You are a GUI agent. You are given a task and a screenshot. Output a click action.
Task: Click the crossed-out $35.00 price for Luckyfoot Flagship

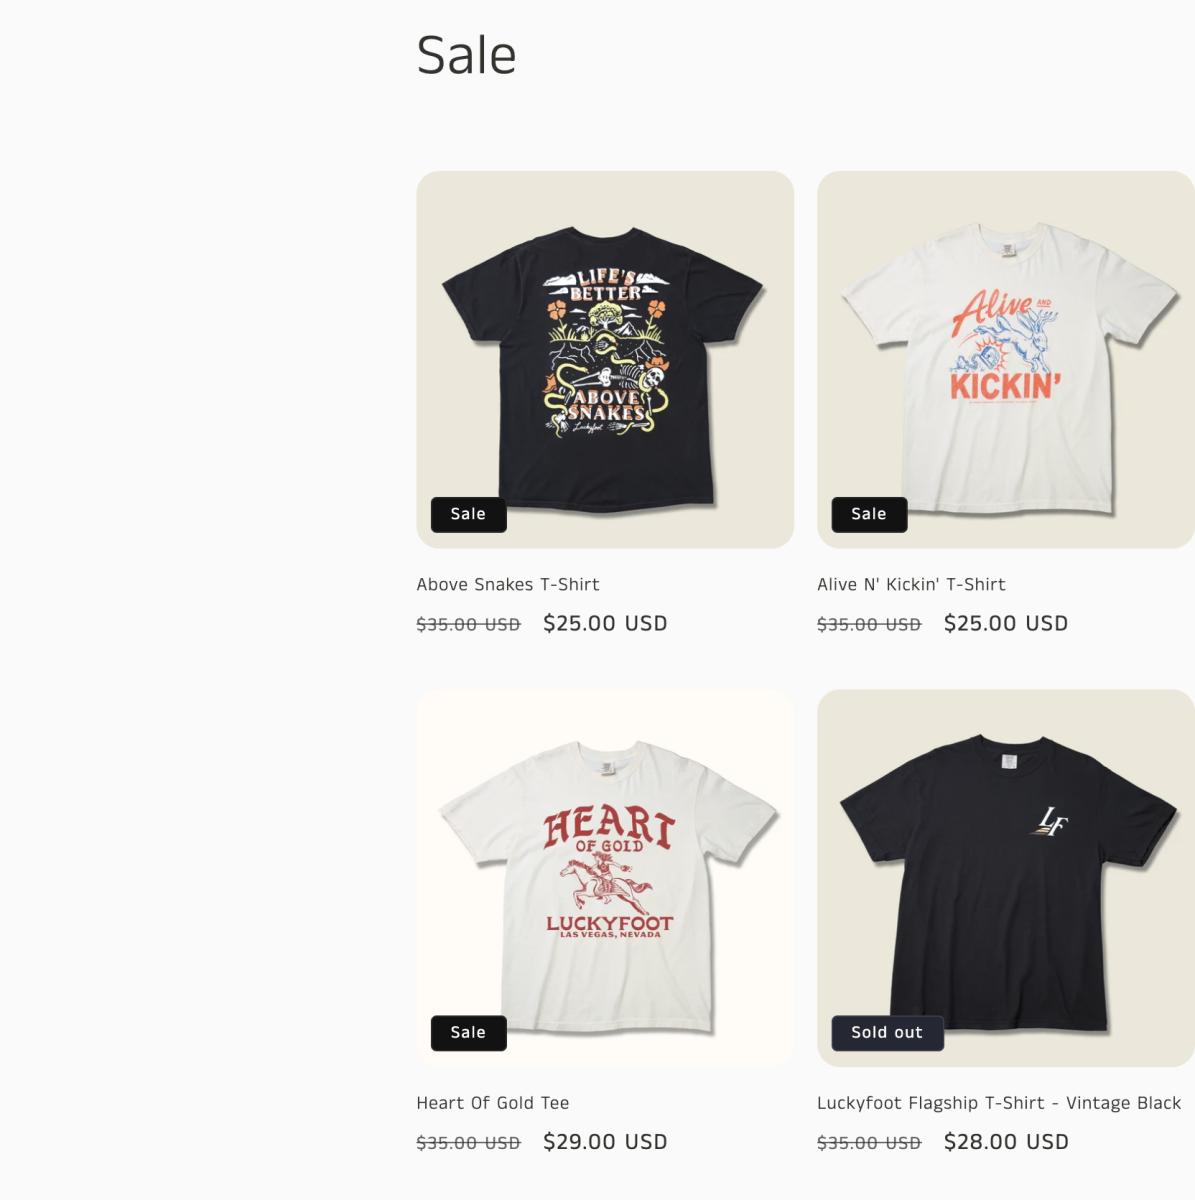pyautogui.click(x=869, y=1143)
